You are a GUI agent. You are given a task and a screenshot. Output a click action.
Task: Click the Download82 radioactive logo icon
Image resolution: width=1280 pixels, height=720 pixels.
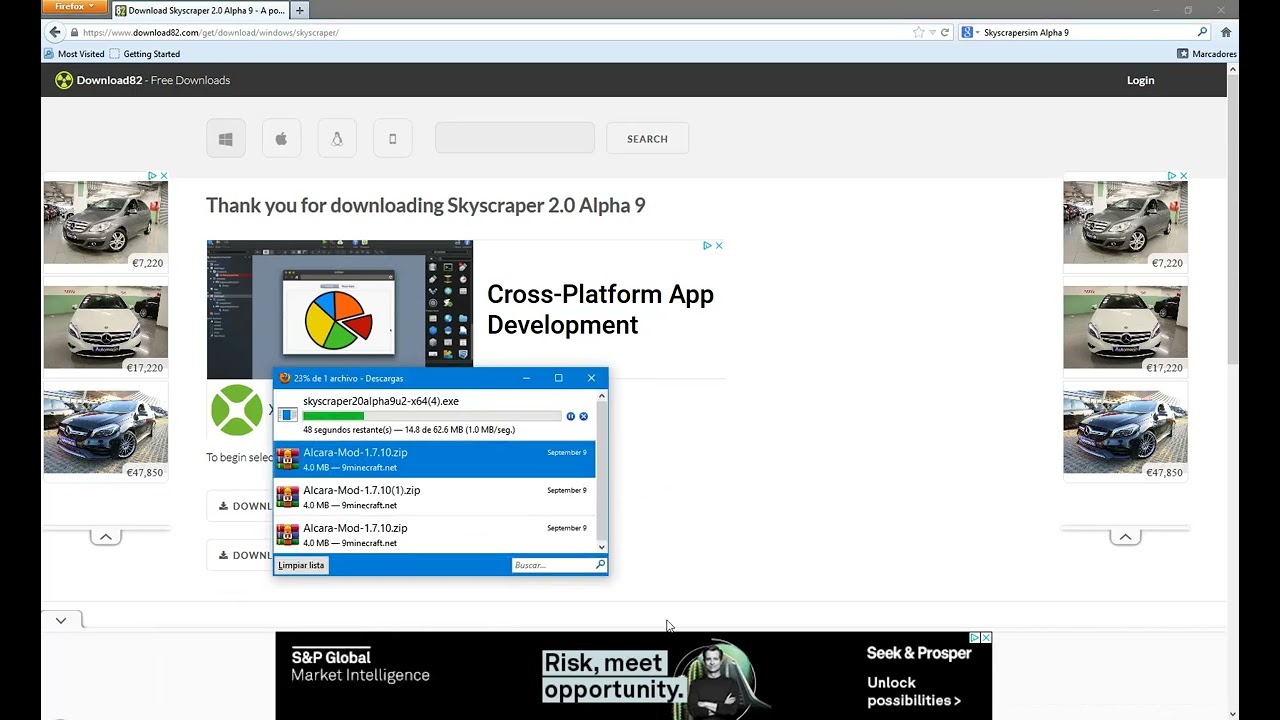click(64, 80)
